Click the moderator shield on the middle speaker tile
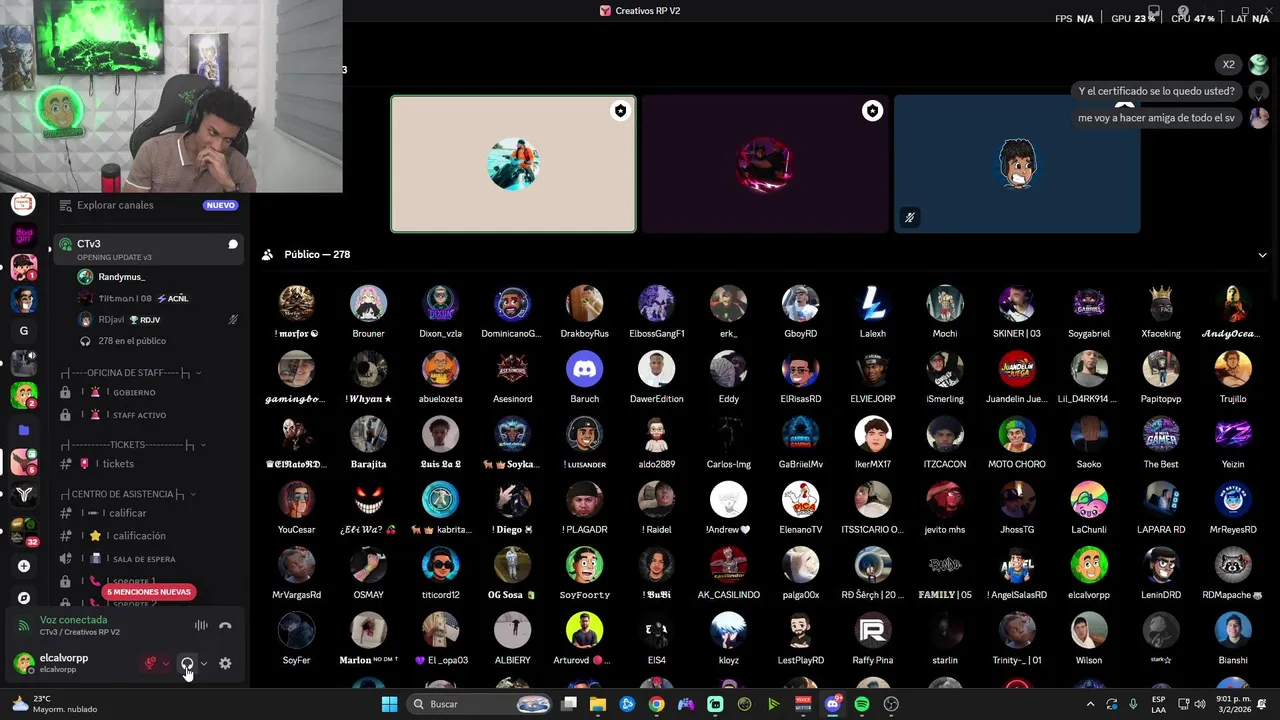 point(872,111)
